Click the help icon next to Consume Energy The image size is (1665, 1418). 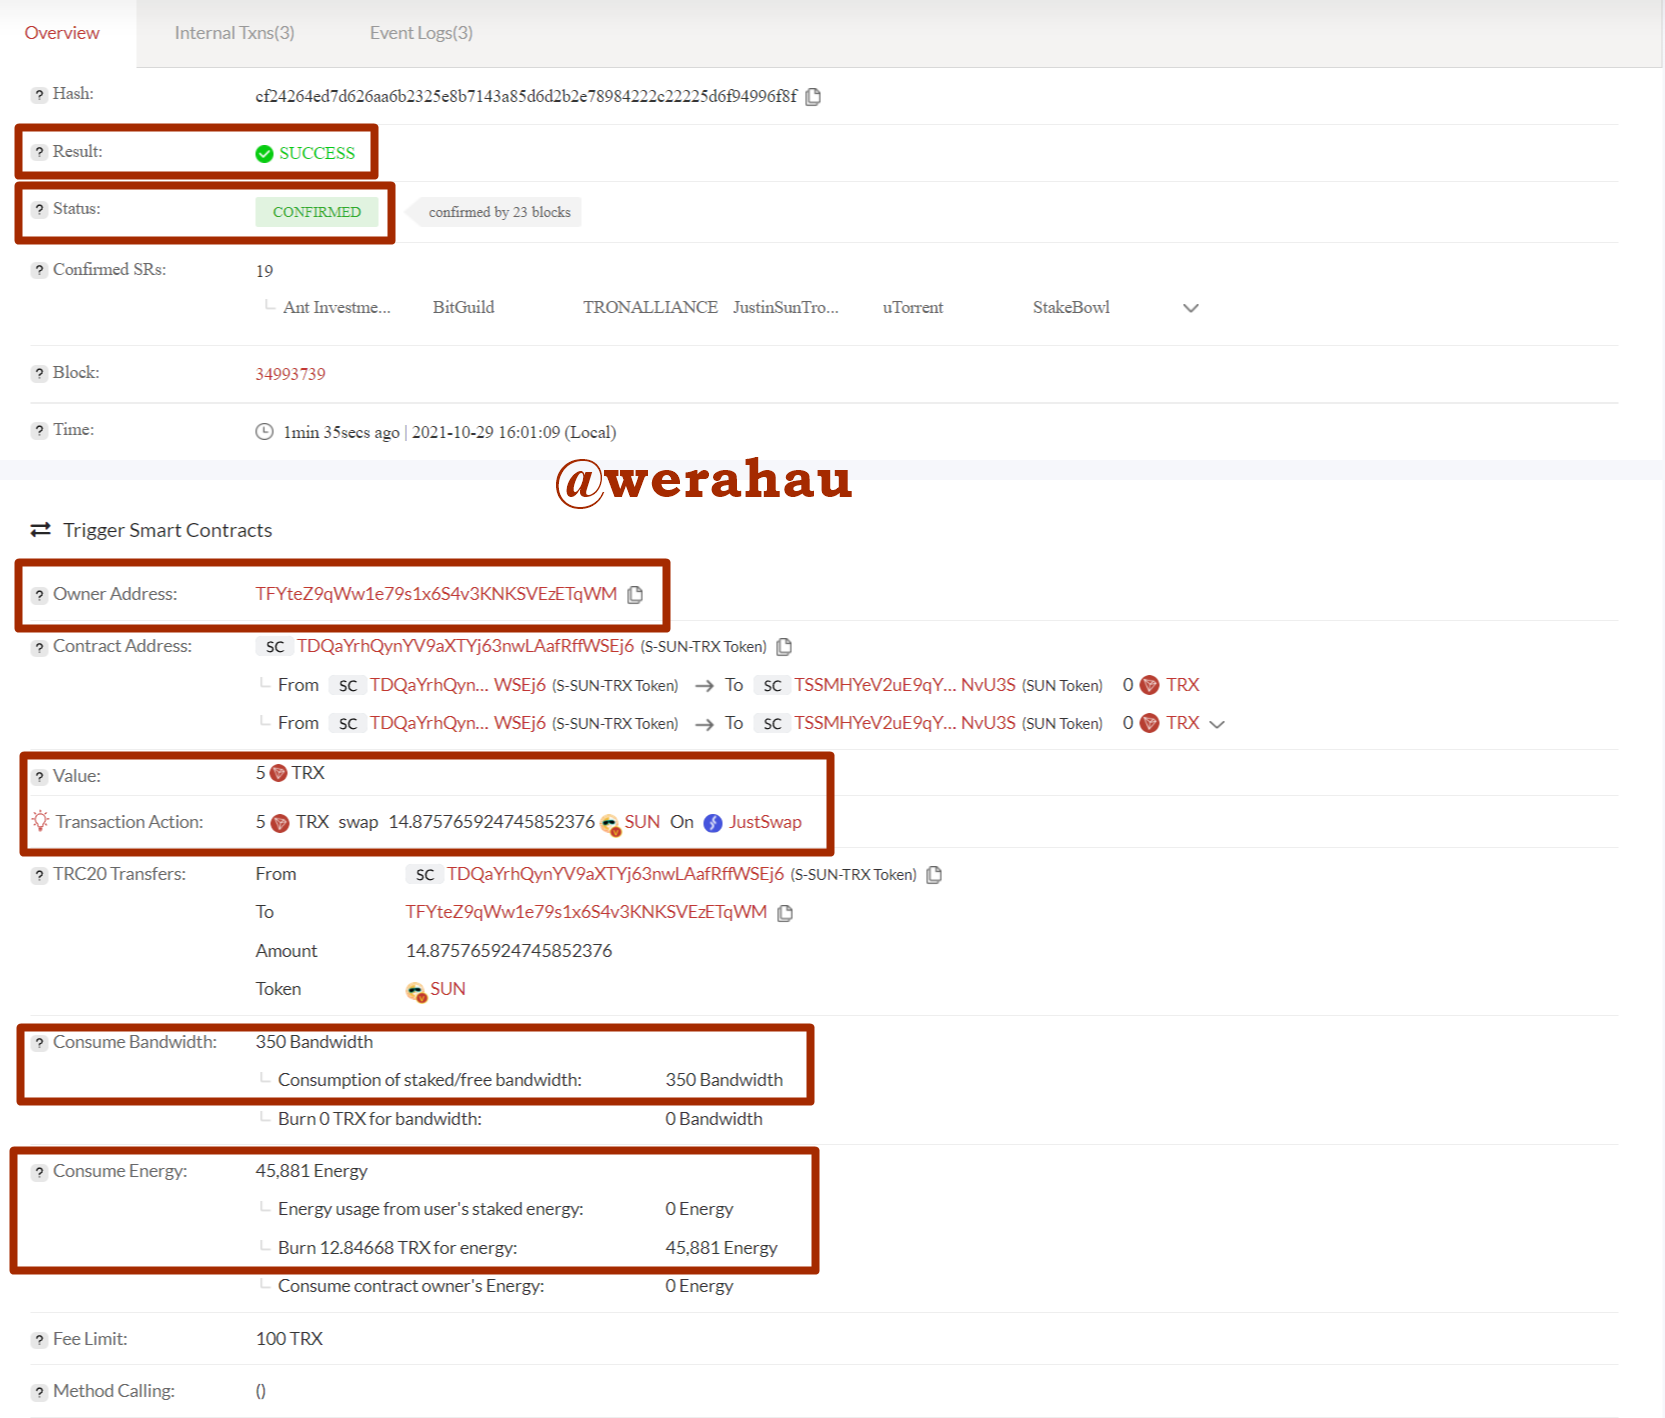(x=39, y=1172)
